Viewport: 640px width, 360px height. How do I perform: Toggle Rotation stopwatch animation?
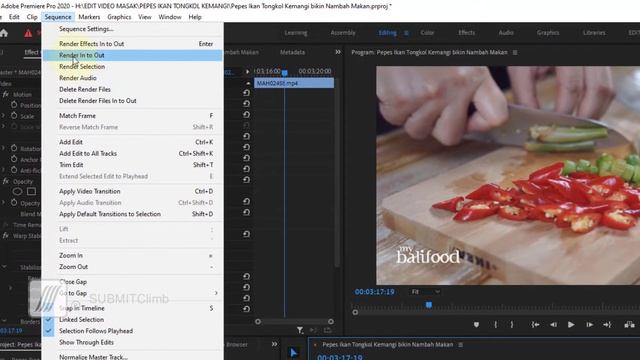14,148
